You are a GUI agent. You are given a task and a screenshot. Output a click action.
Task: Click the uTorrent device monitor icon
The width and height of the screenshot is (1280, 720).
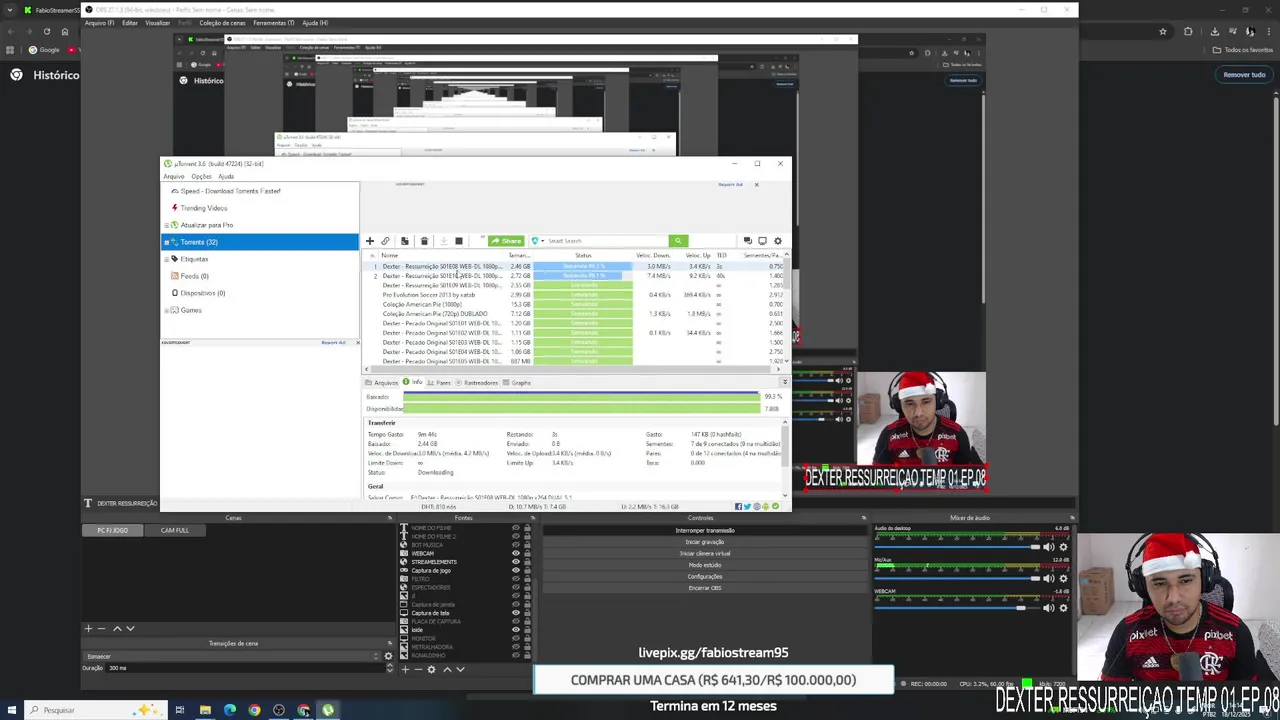(762, 241)
